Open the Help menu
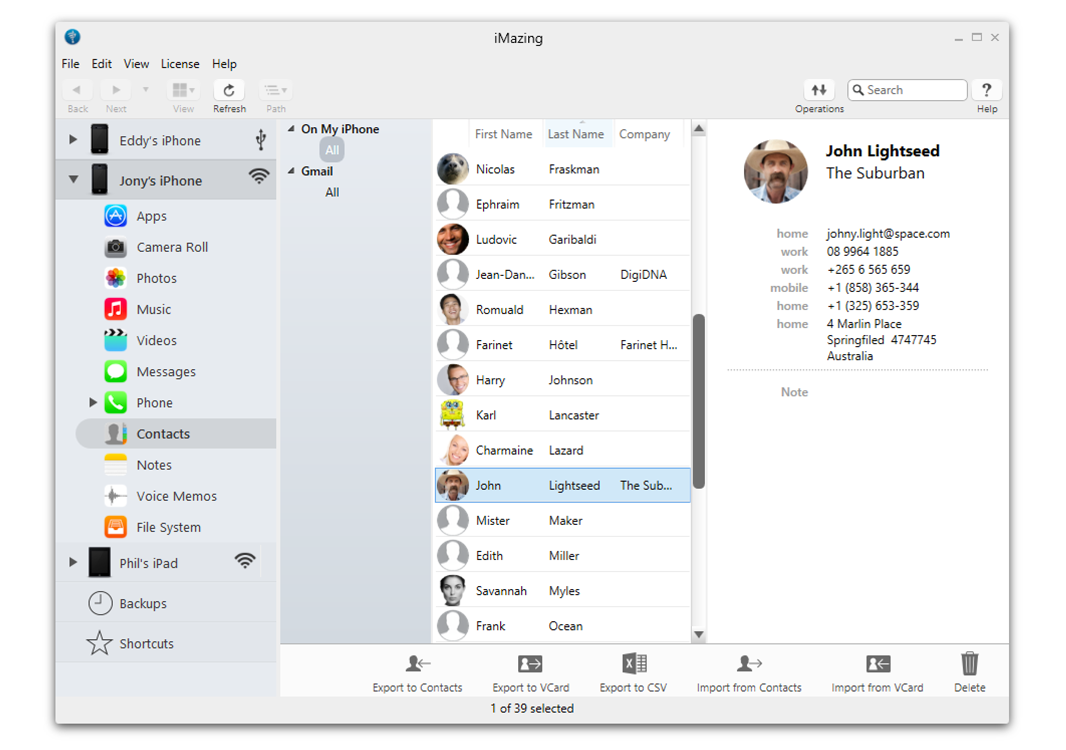The width and height of the screenshot is (1066, 750). point(224,64)
